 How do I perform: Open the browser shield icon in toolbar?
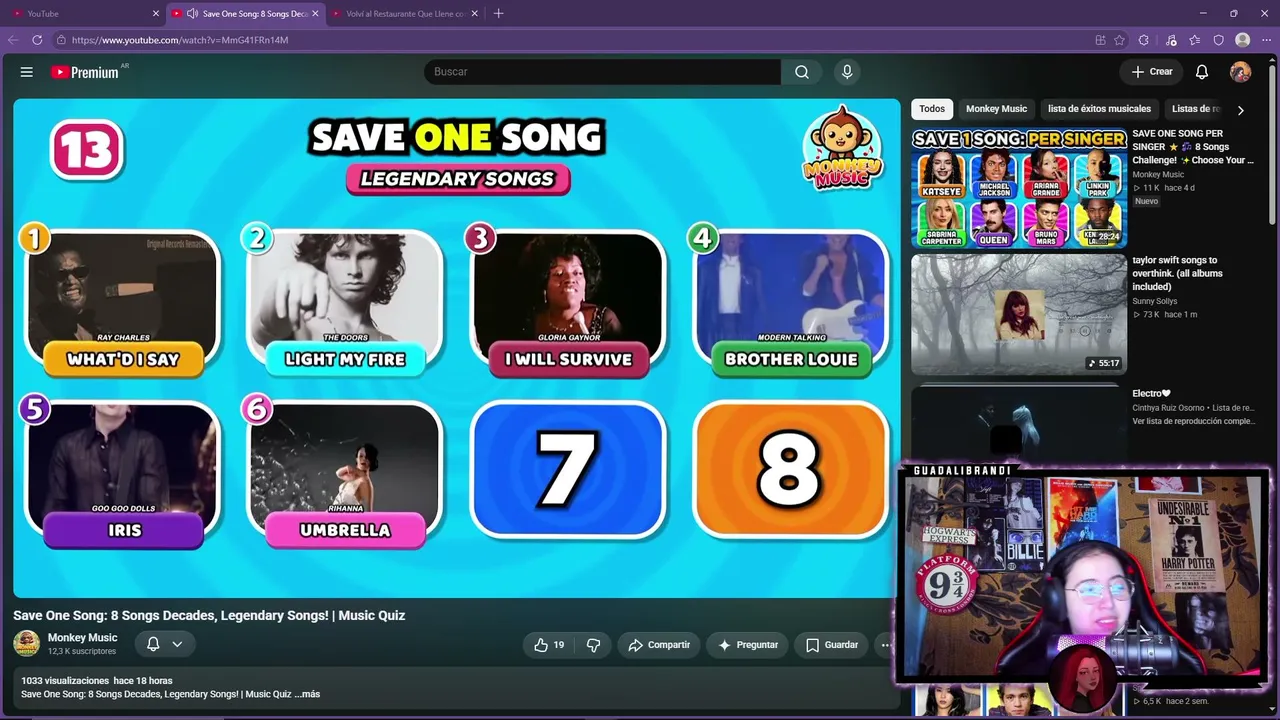[1219, 40]
